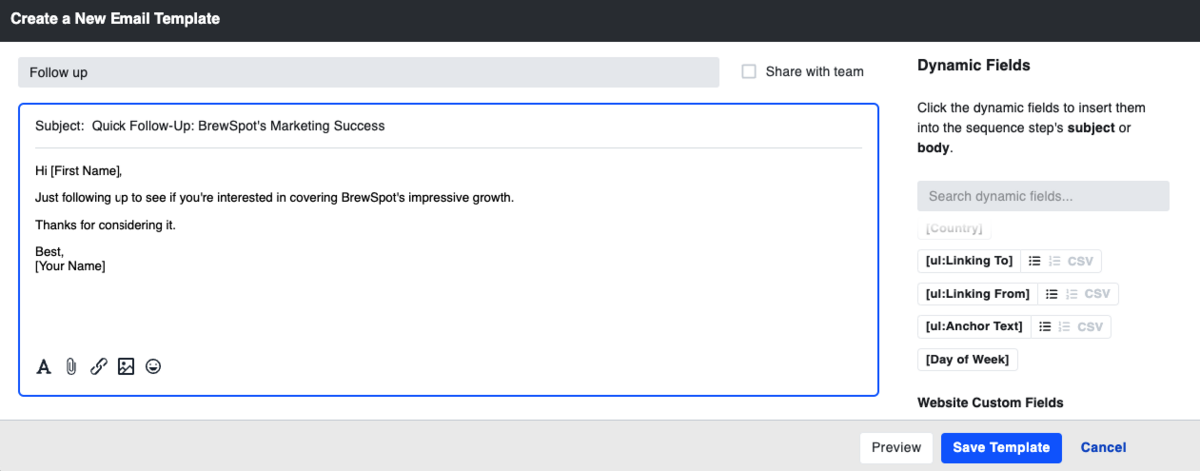Enable the Share with team checkbox
This screenshot has height=471, width=1200.
pyautogui.click(x=749, y=72)
